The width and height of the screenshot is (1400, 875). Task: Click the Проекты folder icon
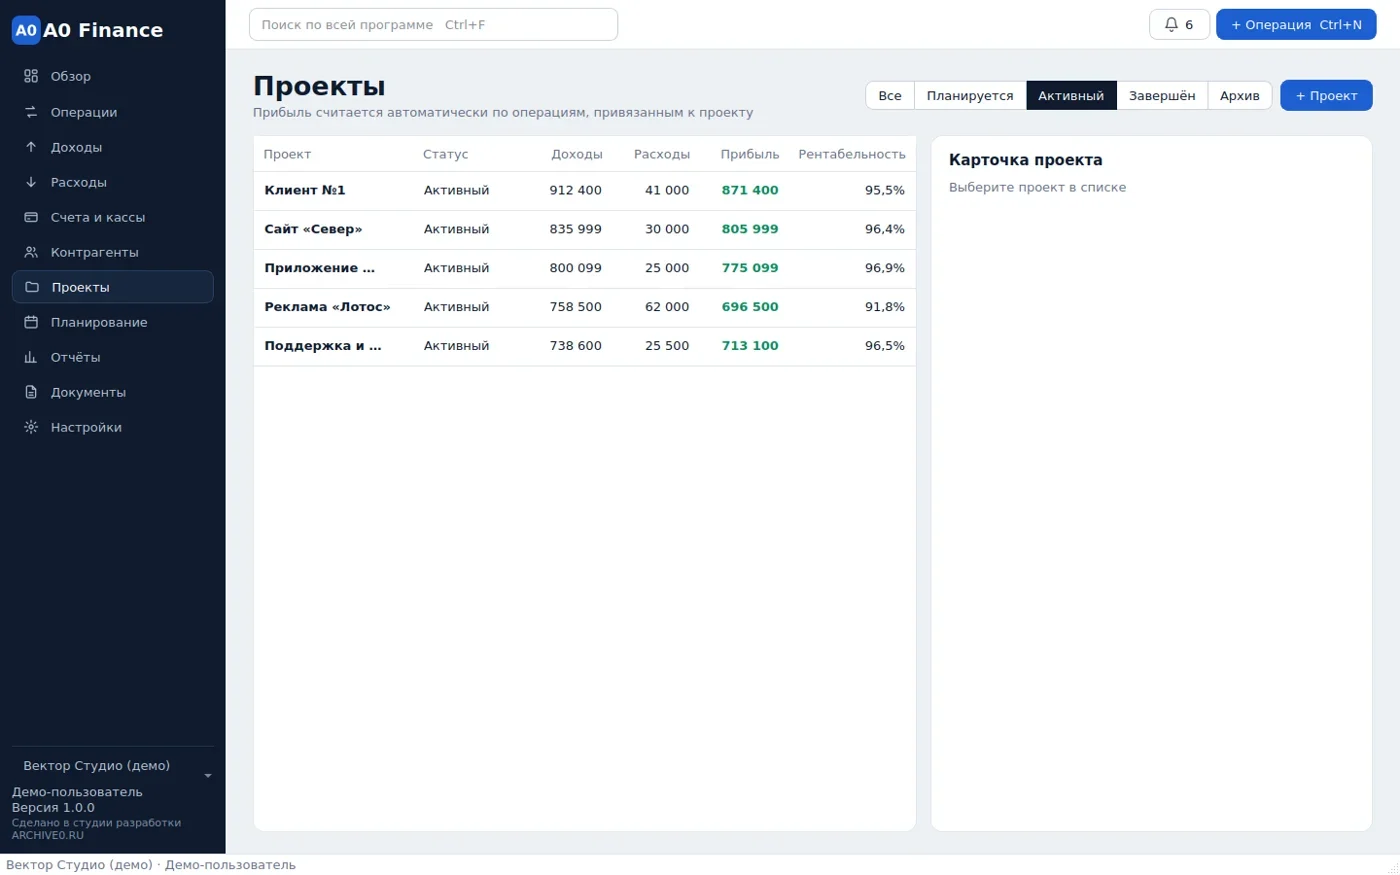tap(32, 287)
